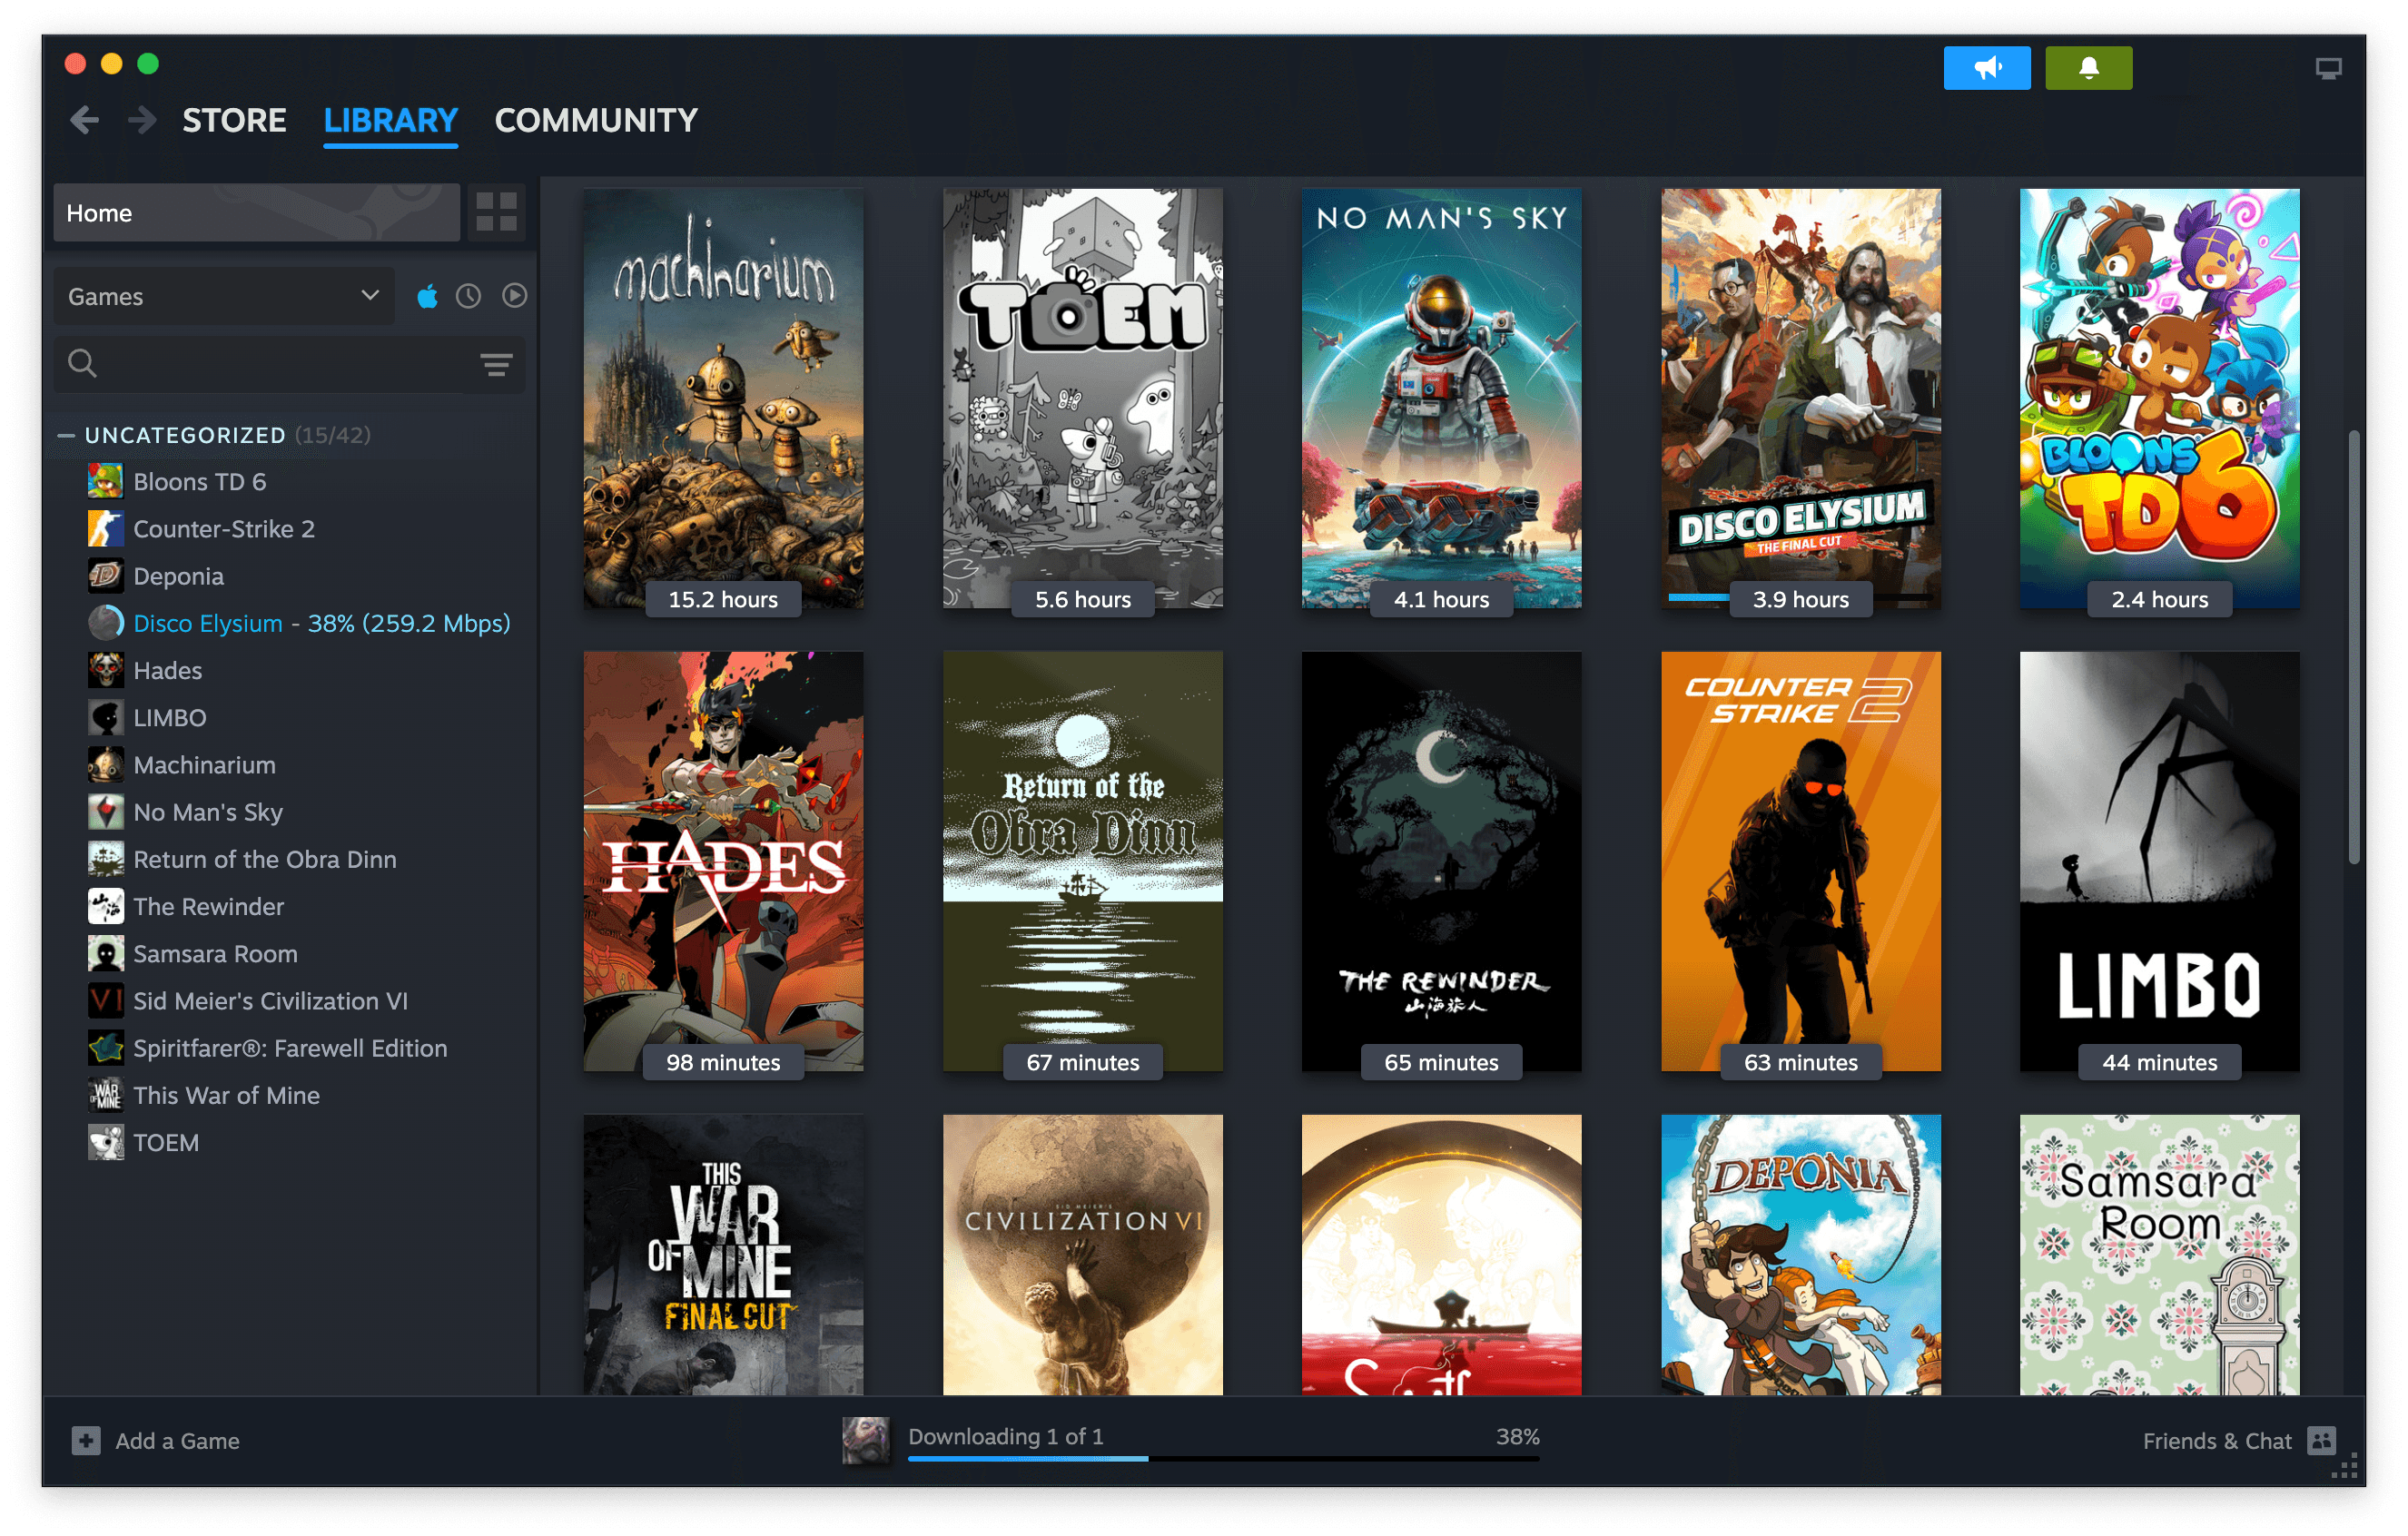Click the Samsara Room sidebar icon
2408x1536 pixels.
click(105, 953)
